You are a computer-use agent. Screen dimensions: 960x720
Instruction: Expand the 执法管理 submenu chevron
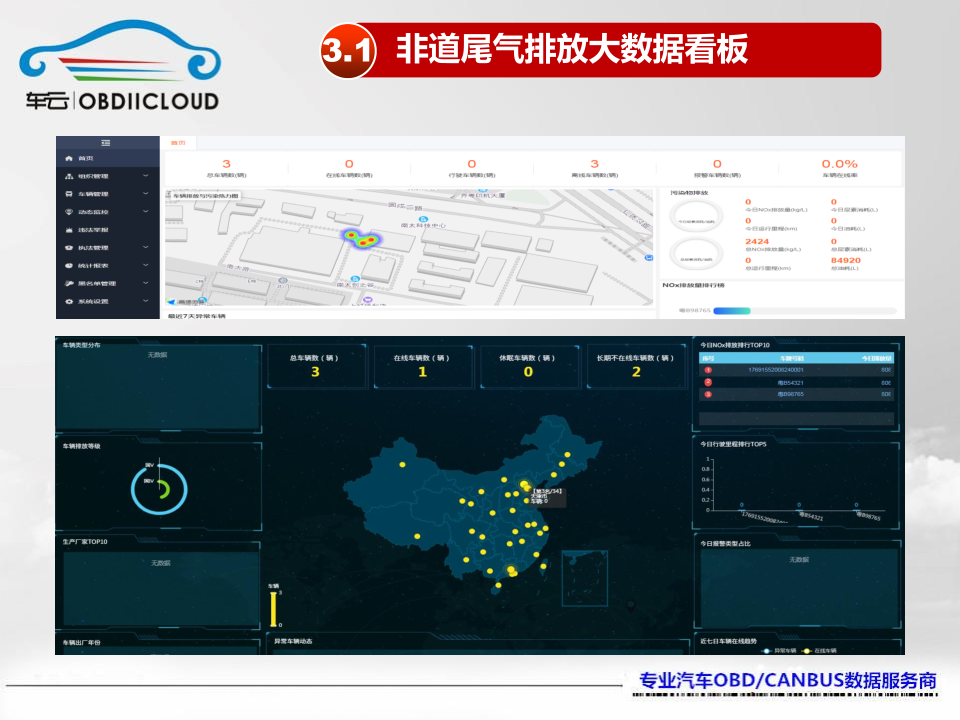point(146,247)
